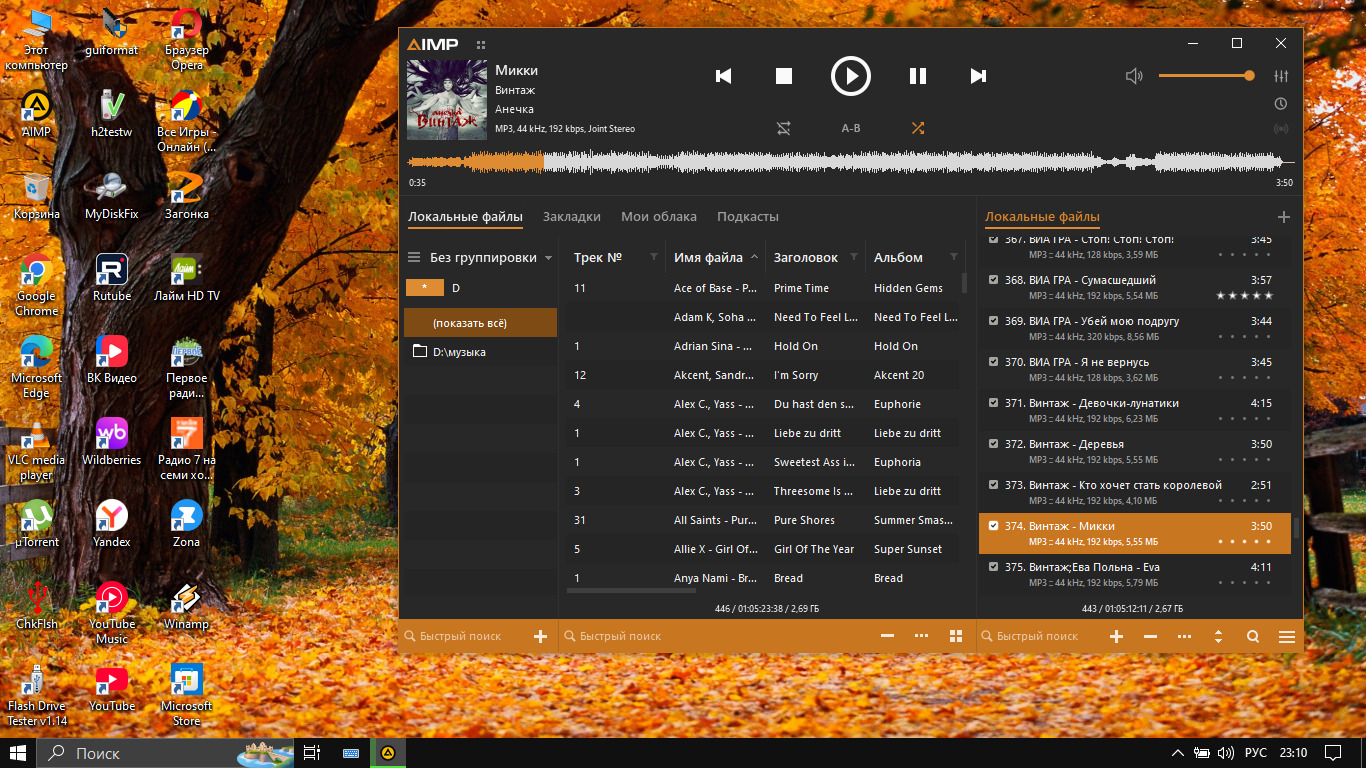Screen dimensions: 1366x768
Task: Click library left panel quick search field
Action: click(x=465, y=636)
